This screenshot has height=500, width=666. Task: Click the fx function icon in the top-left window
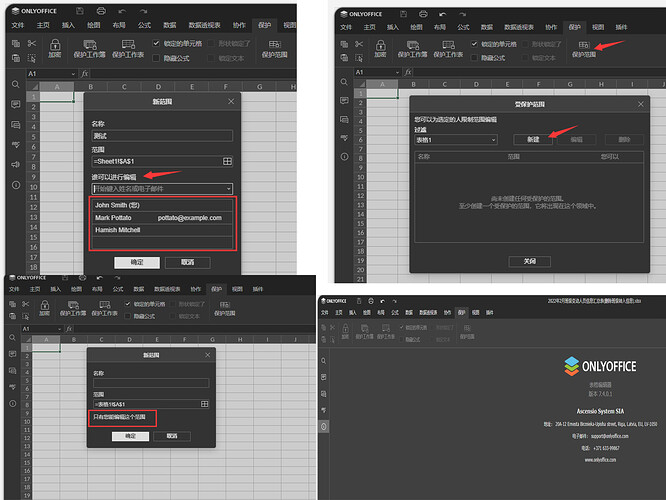(x=85, y=73)
